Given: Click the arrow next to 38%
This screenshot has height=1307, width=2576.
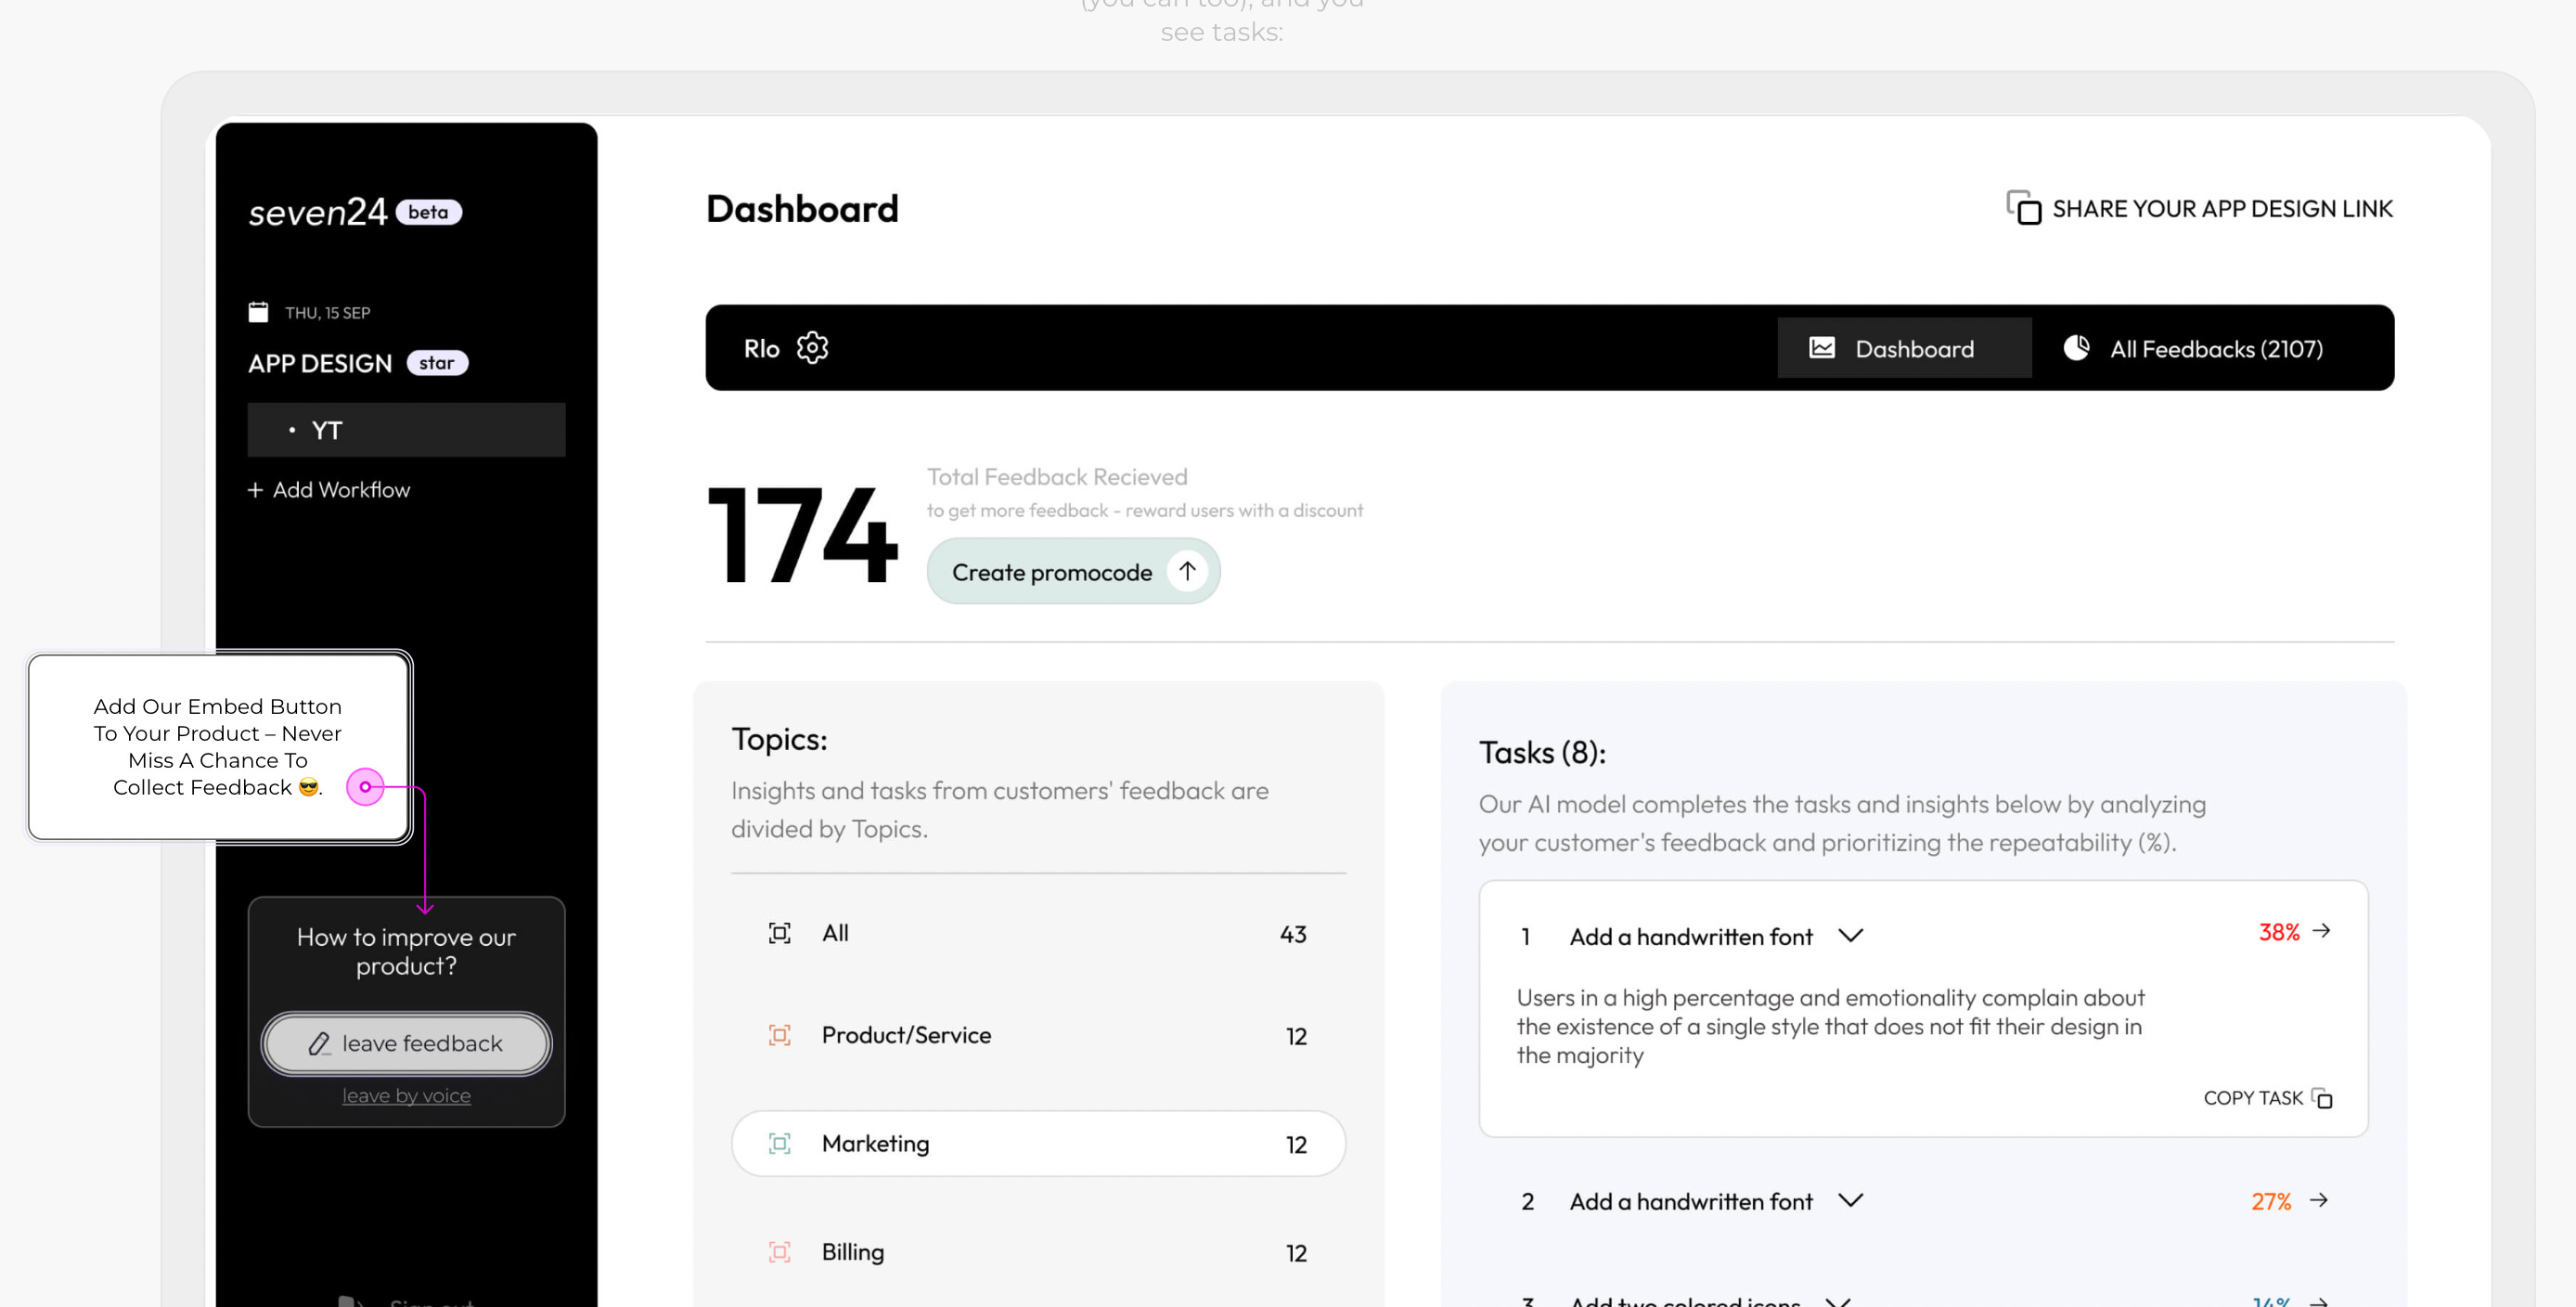Looking at the screenshot, I should coord(2321,931).
